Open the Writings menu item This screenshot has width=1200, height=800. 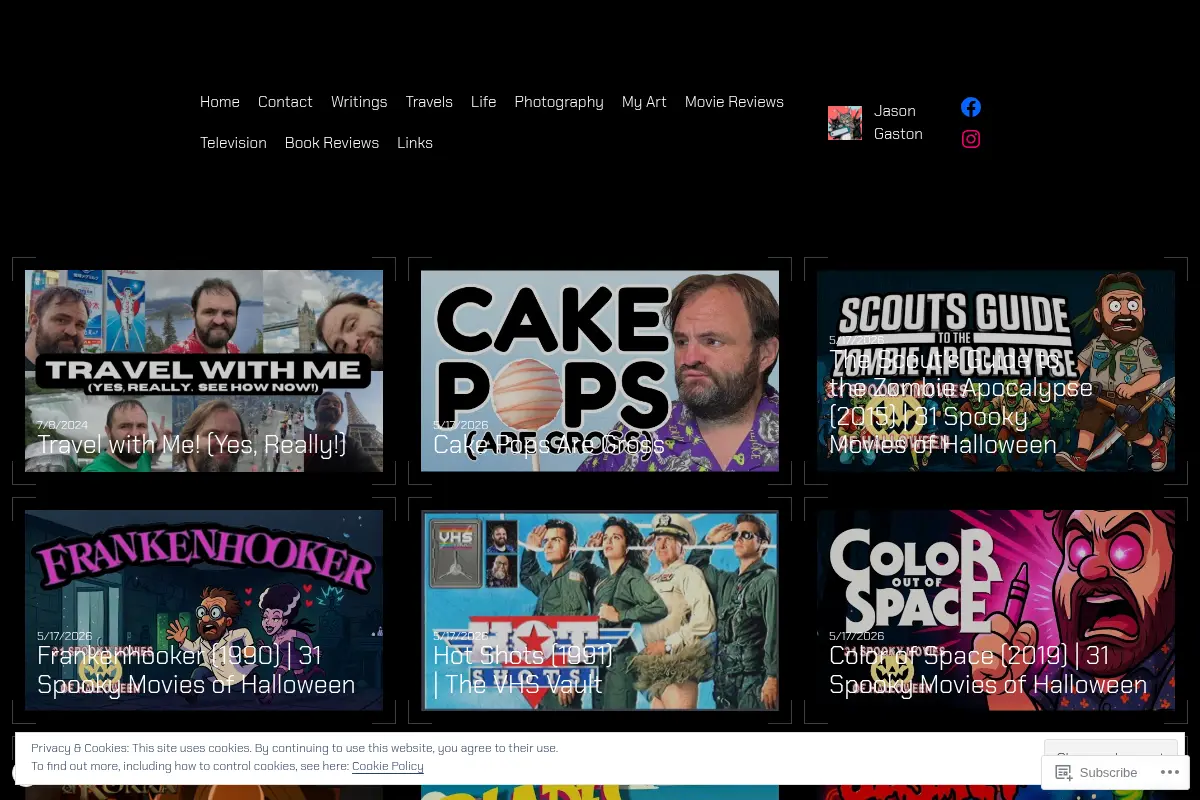click(x=359, y=102)
